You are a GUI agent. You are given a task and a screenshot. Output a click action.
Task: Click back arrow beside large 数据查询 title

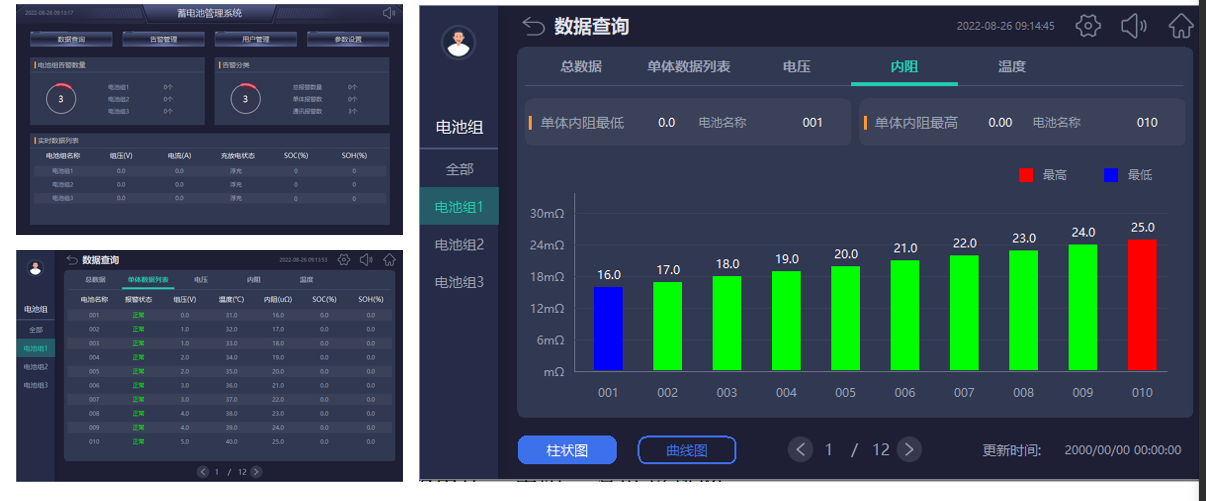(534, 27)
